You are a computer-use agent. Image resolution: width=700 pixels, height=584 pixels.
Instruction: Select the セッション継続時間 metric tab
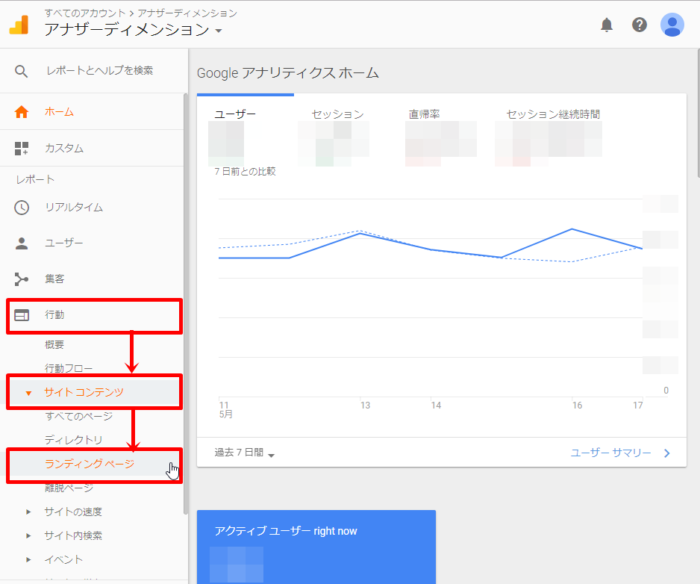(x=553, y=114)
